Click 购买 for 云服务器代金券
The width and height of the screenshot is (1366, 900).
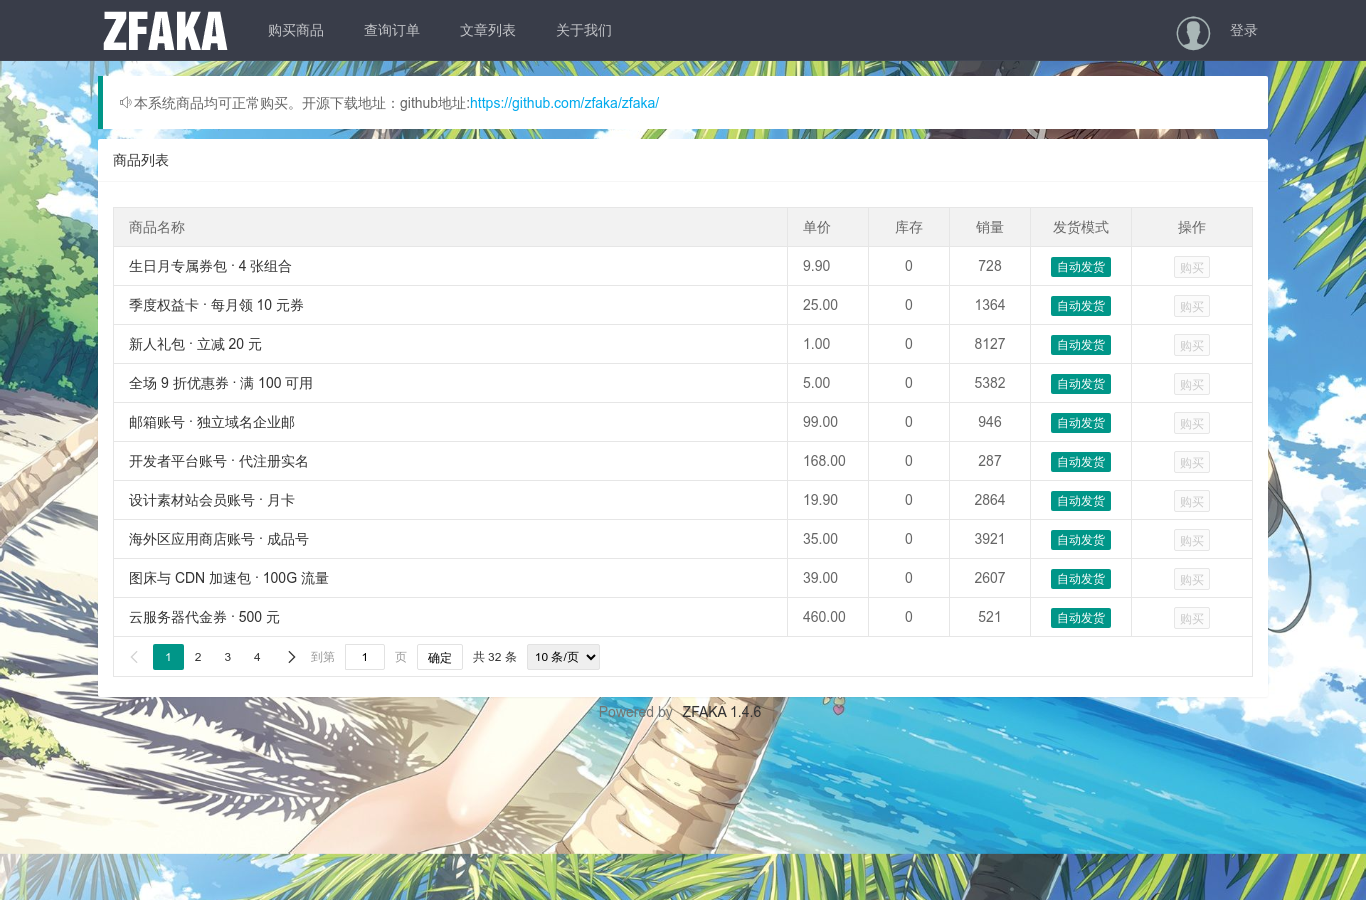point(1192,618)
